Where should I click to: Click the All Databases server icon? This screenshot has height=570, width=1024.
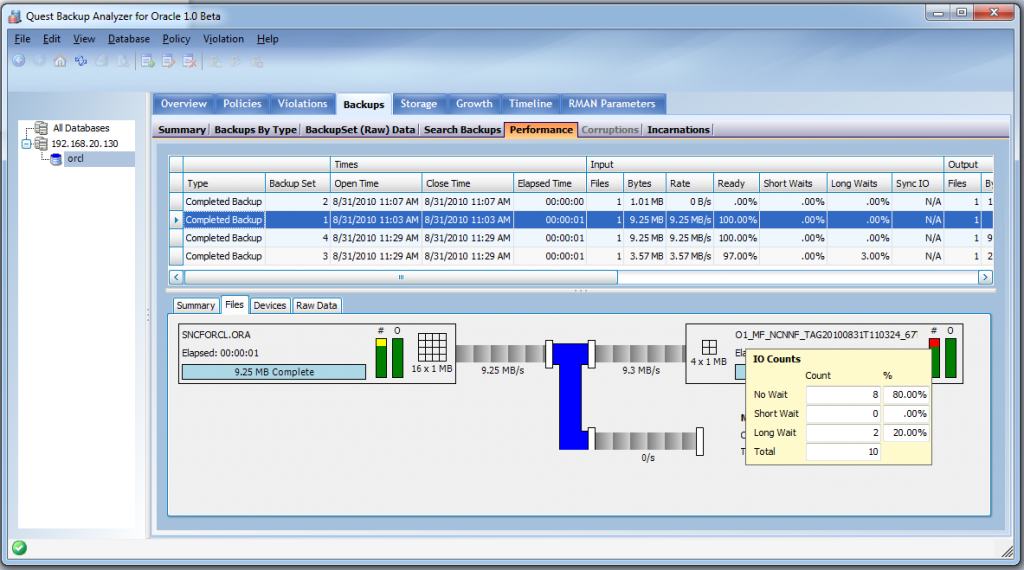coord(41,127)
